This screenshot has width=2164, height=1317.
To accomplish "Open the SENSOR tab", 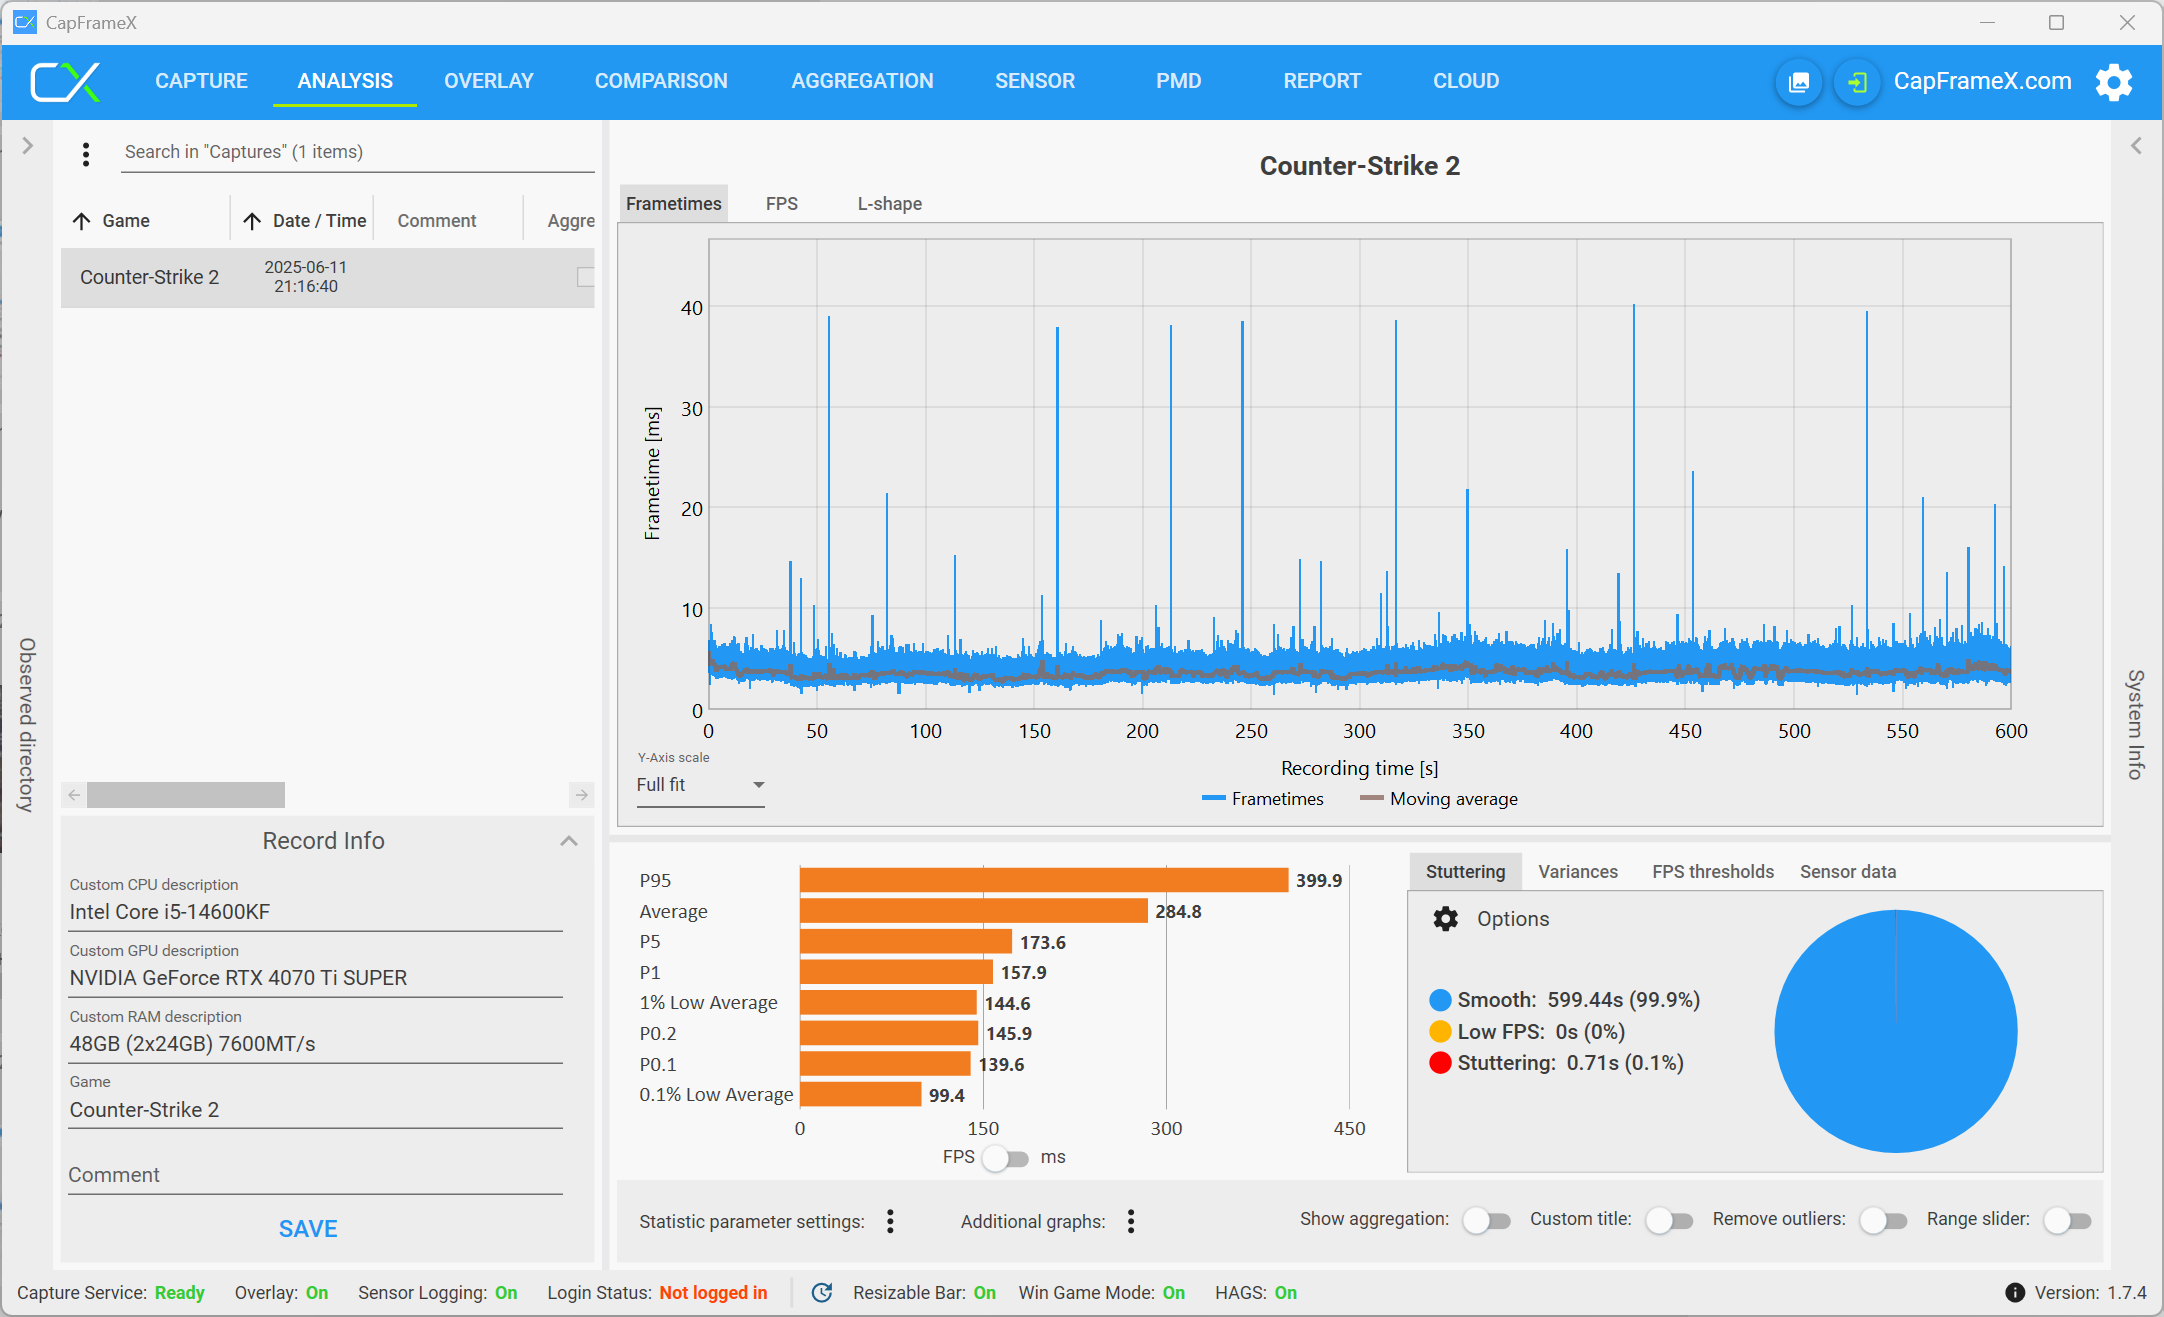I will (1035, 81).
